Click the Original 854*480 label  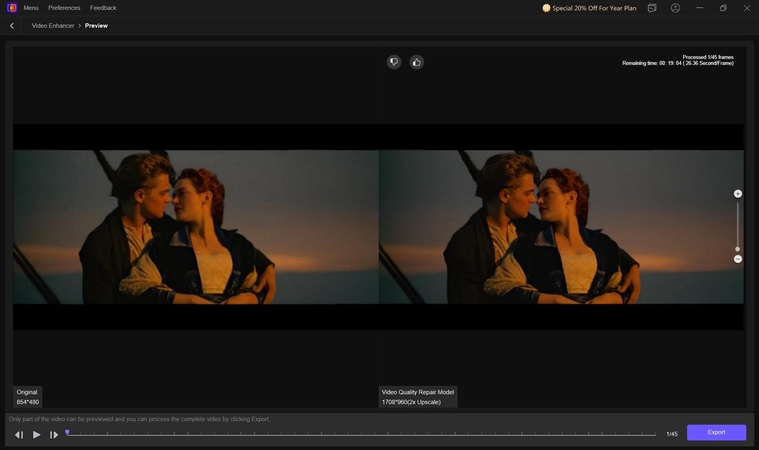[x=28, y=397]
